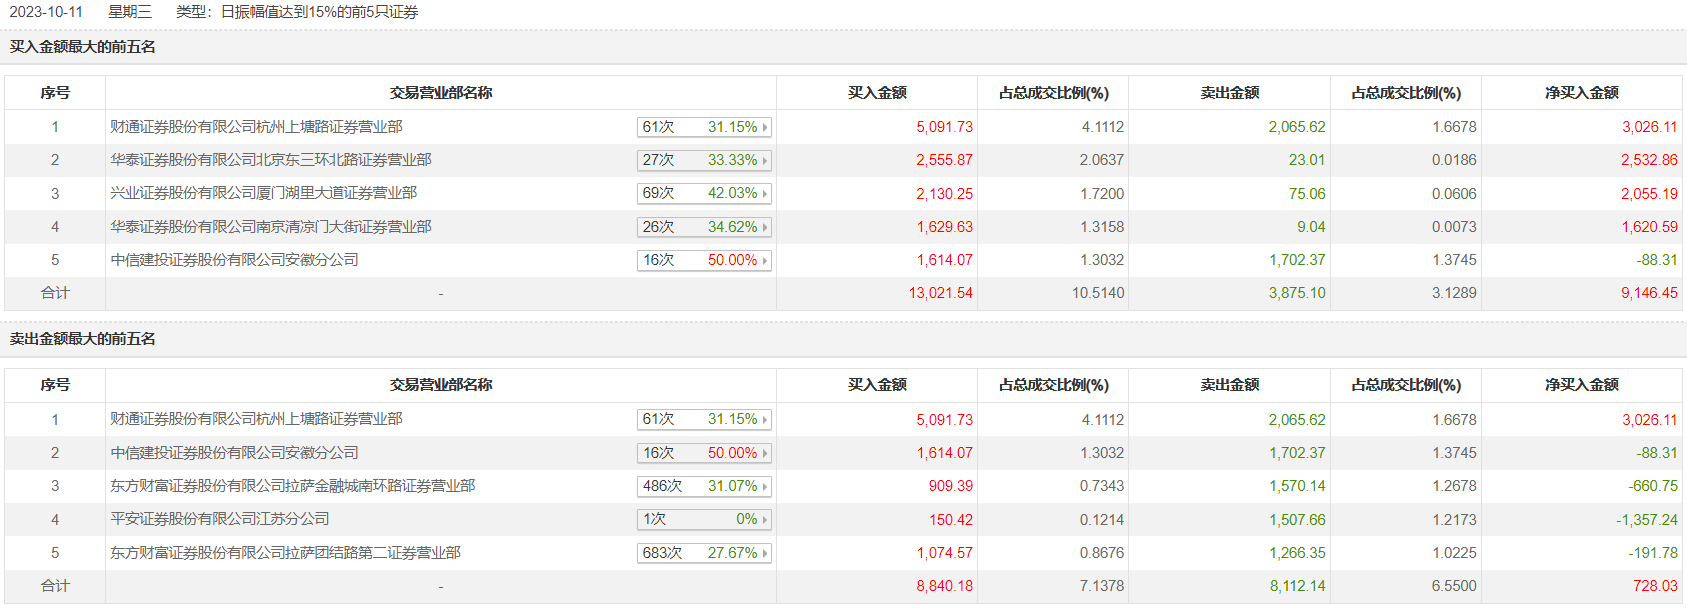
Task: Open 东方财富证券拉萨团结路第二证券营业部 link
Action: click(x=286, y=553)
